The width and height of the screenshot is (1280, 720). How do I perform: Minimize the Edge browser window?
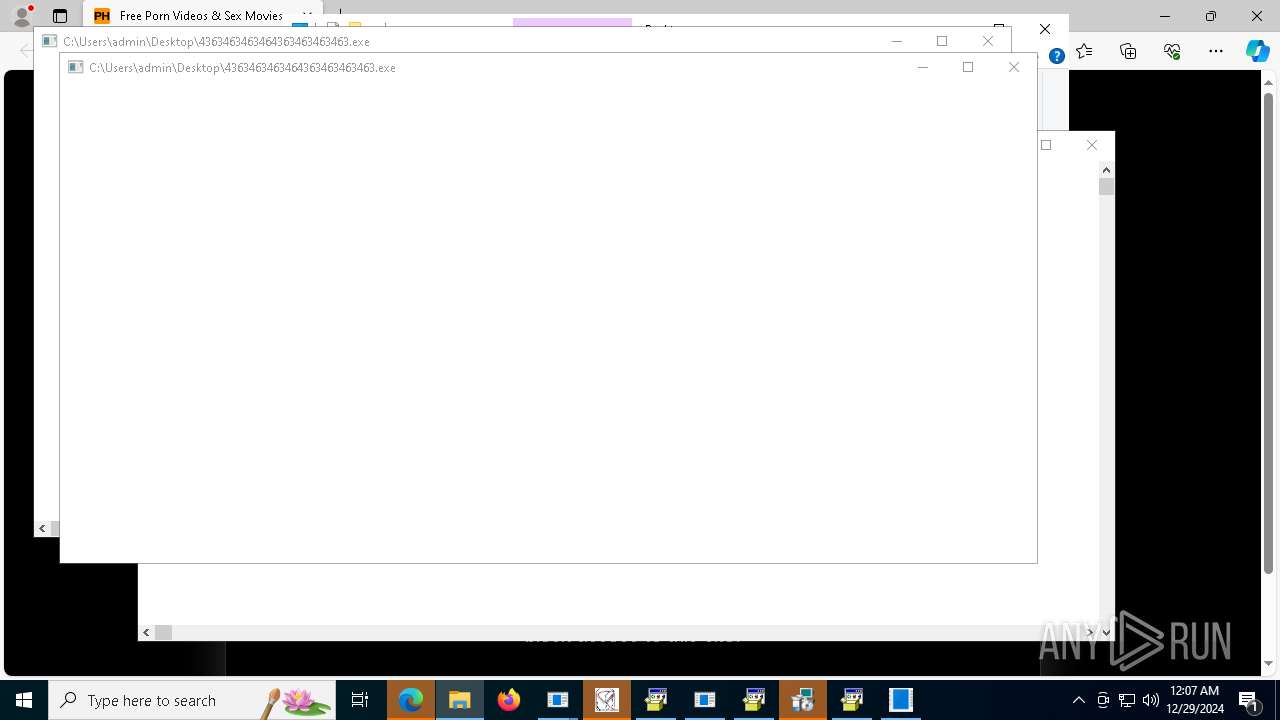(1165, 16)
